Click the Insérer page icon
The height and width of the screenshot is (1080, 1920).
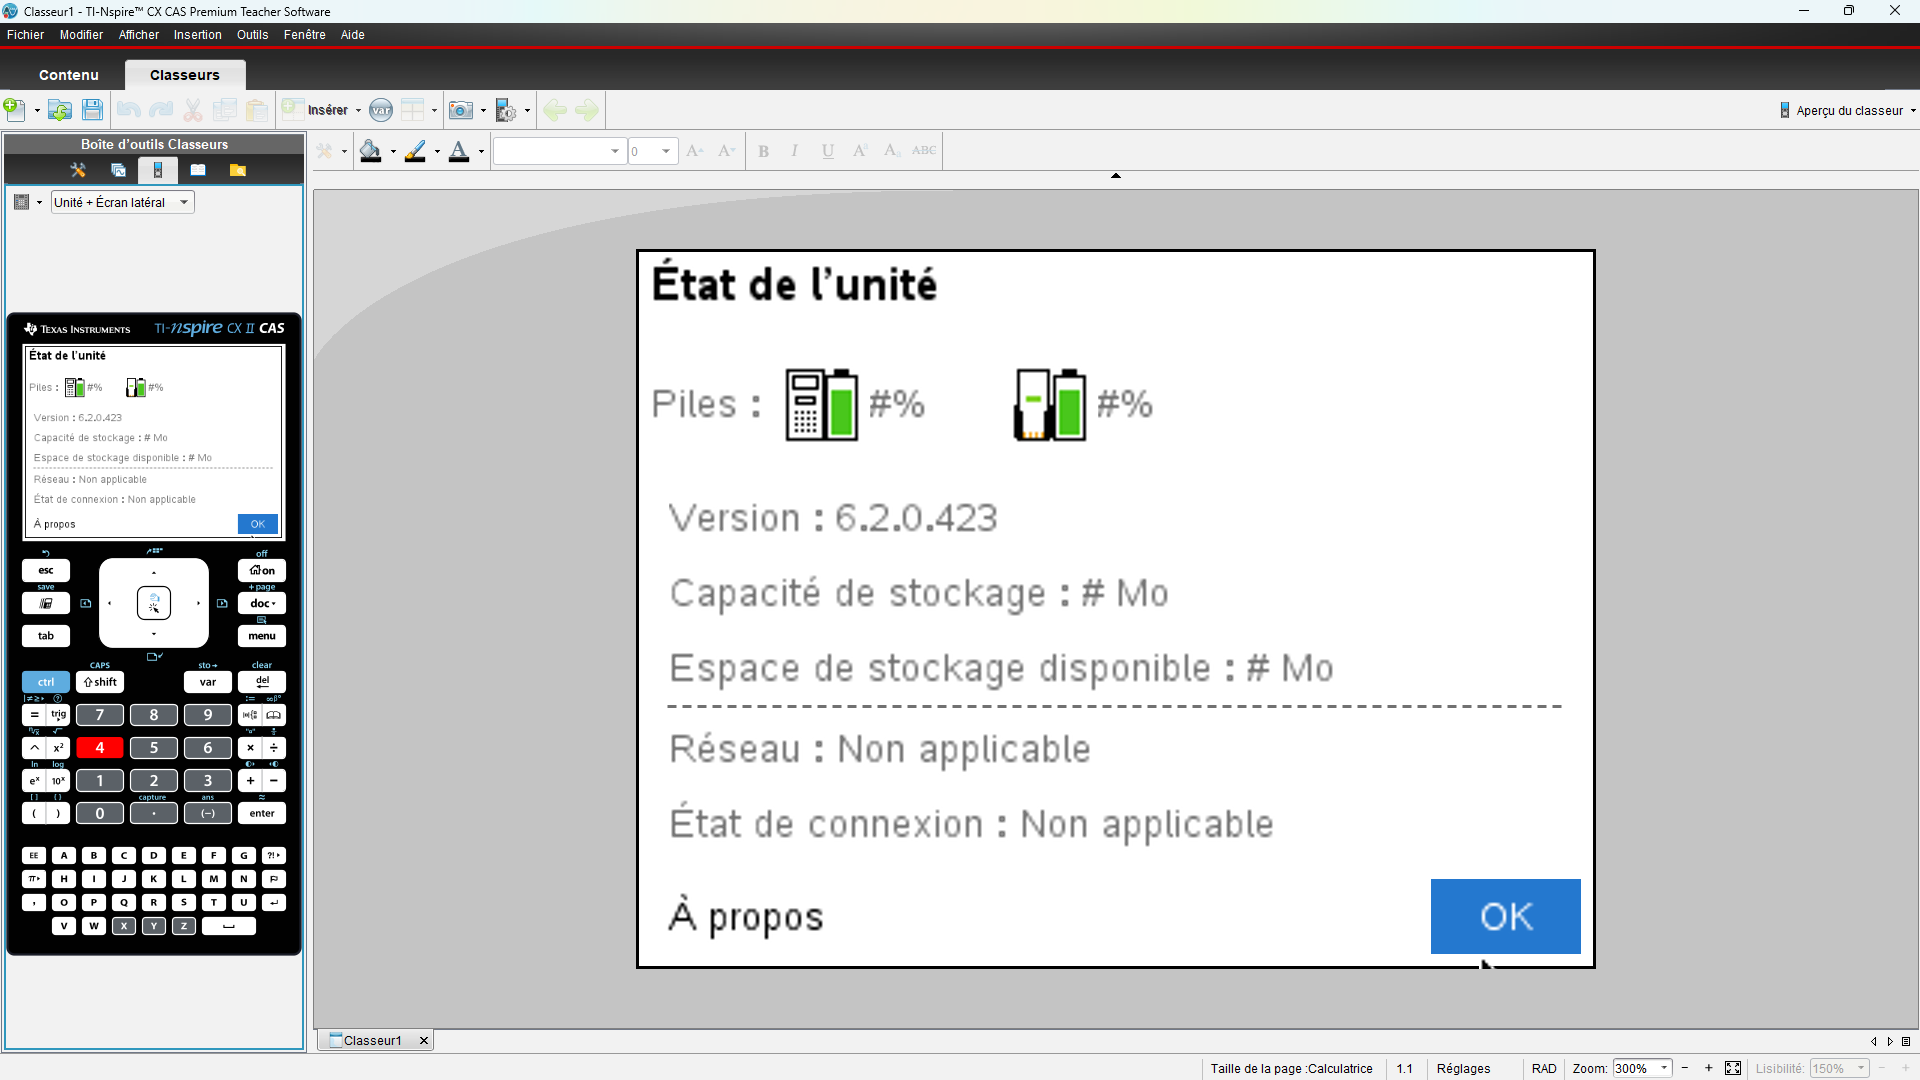pos(293,110)
